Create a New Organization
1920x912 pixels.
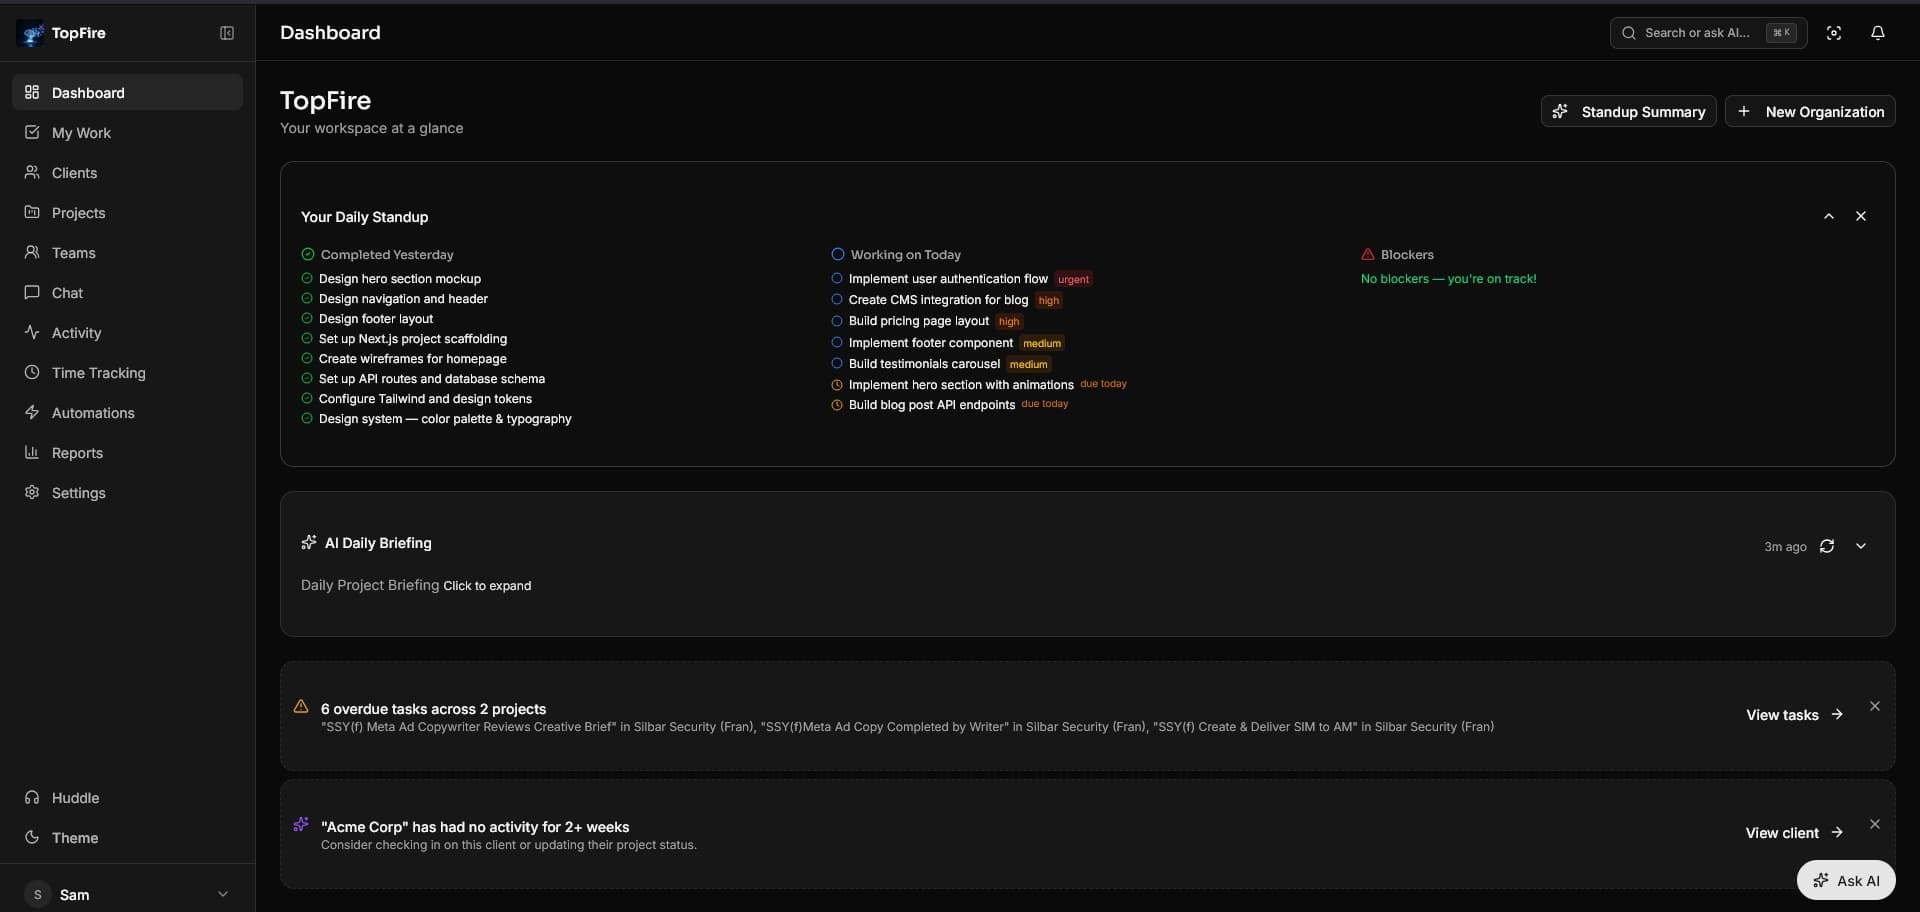point(1809,112)
